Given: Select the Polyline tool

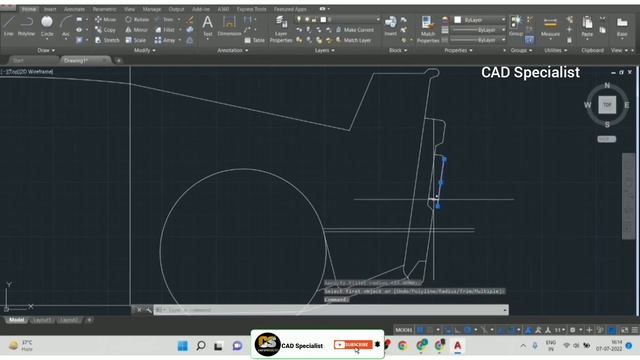Looking at the screenshot, I should [x=27, y=26].
